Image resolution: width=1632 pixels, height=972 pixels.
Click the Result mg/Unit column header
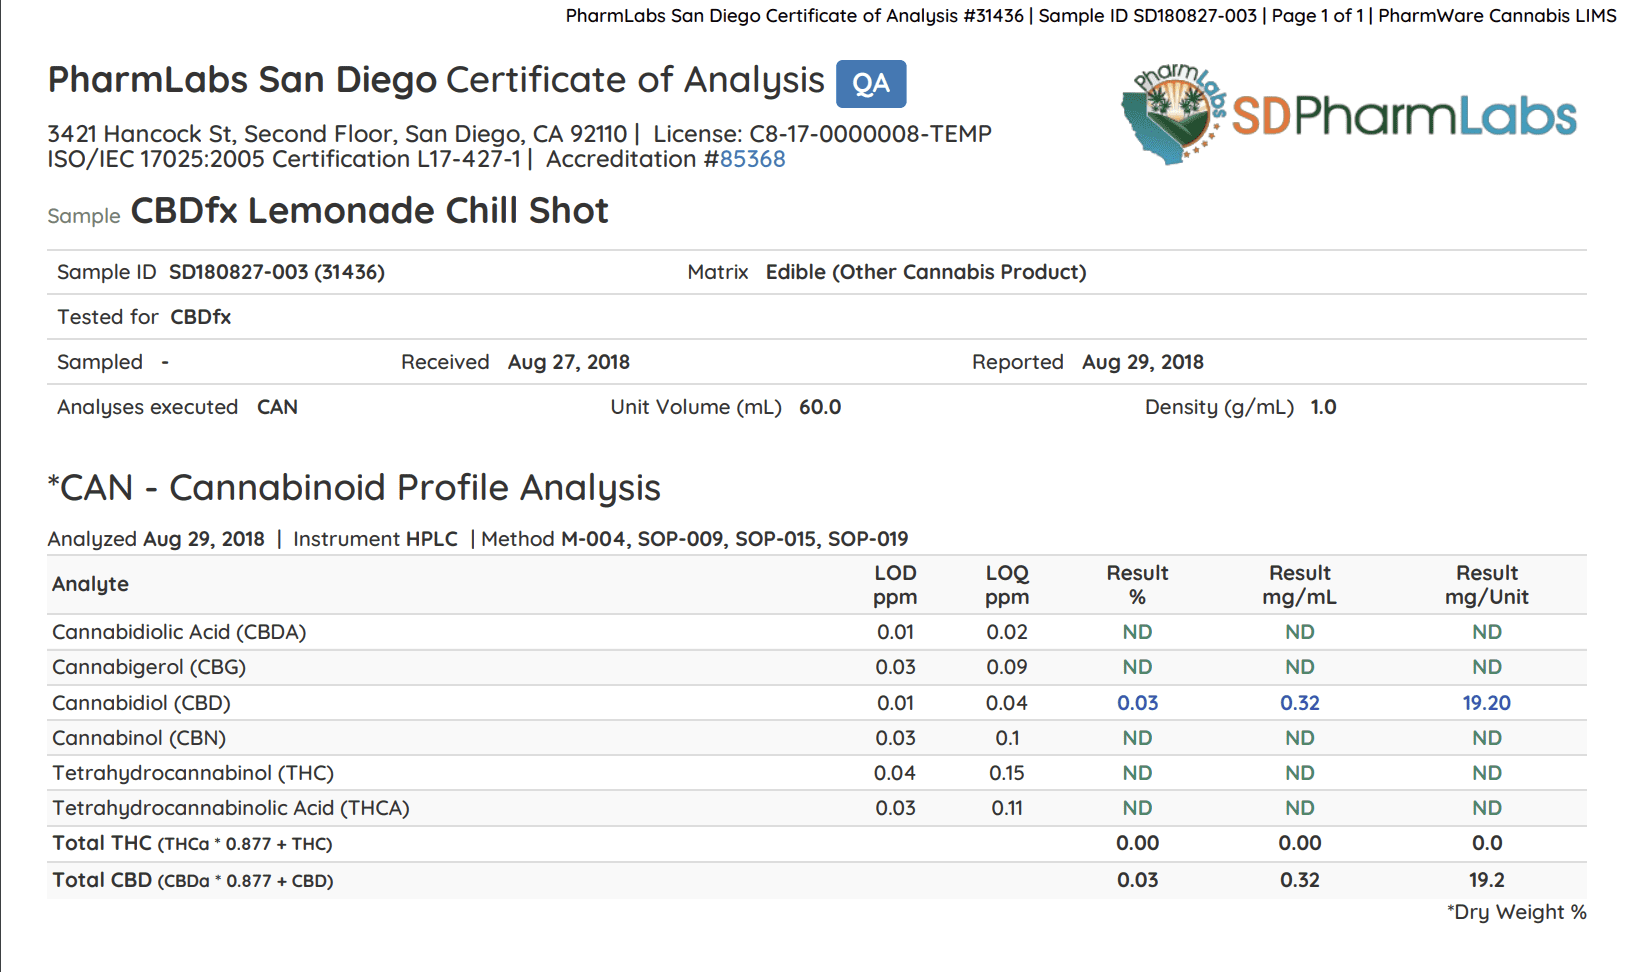click(1487, 585)
